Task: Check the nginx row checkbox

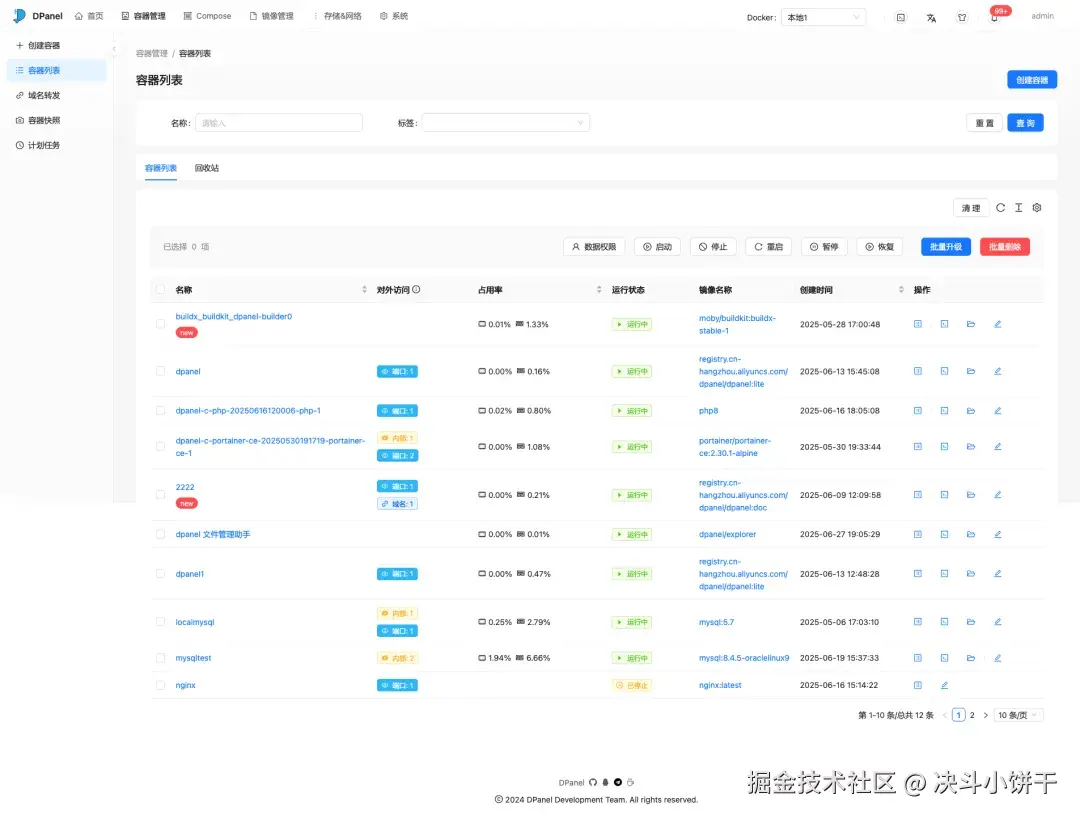Action: [160, 685]
